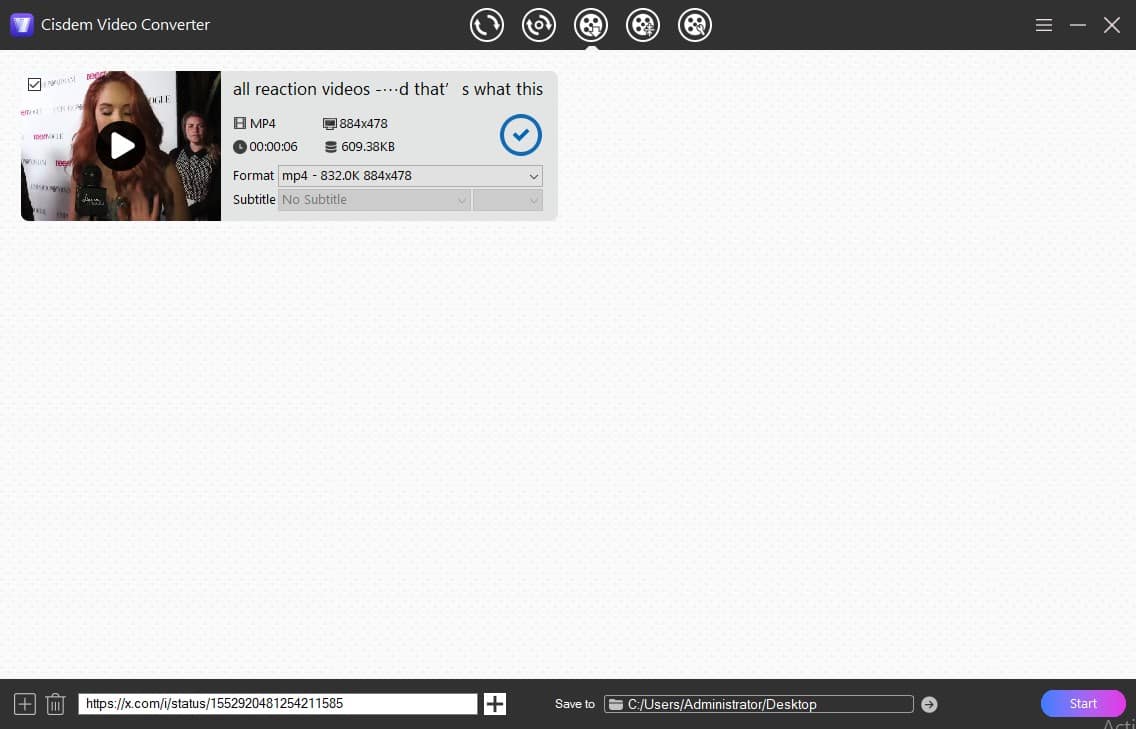Expand the Format dropdown mp4 832.0K
1136x729 pixels.
410,176
